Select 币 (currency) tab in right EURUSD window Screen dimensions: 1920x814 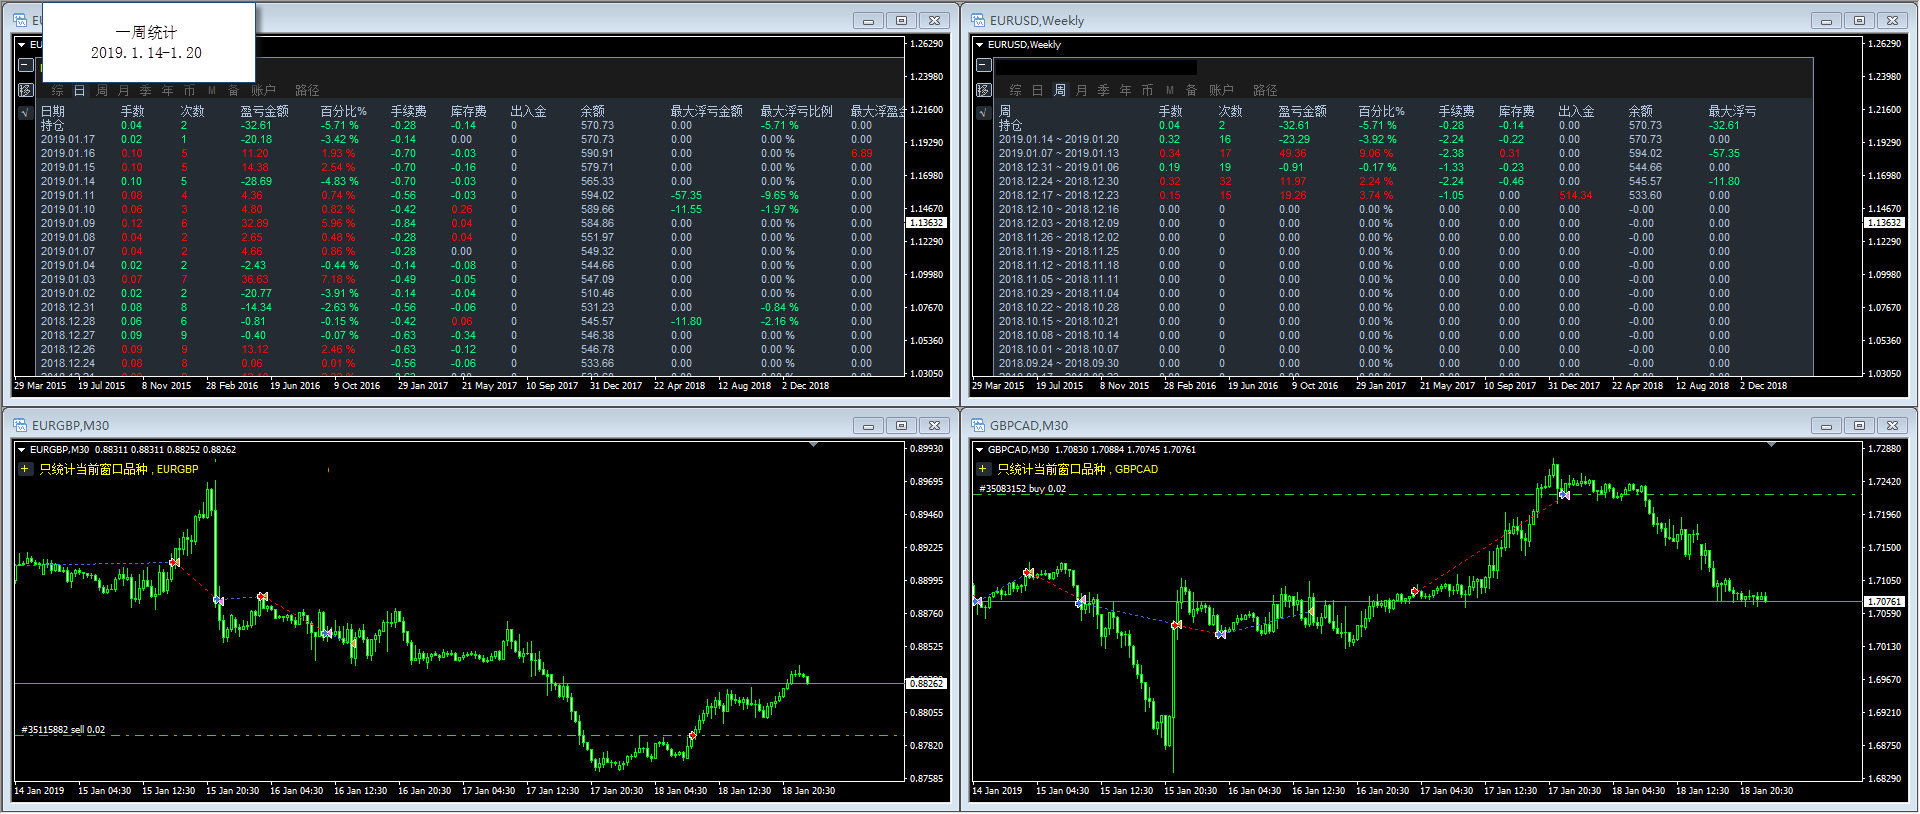coord(1148,90)
